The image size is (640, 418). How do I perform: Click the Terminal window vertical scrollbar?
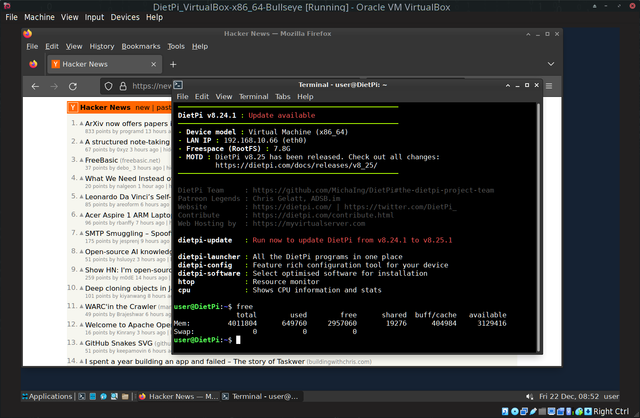538,227
